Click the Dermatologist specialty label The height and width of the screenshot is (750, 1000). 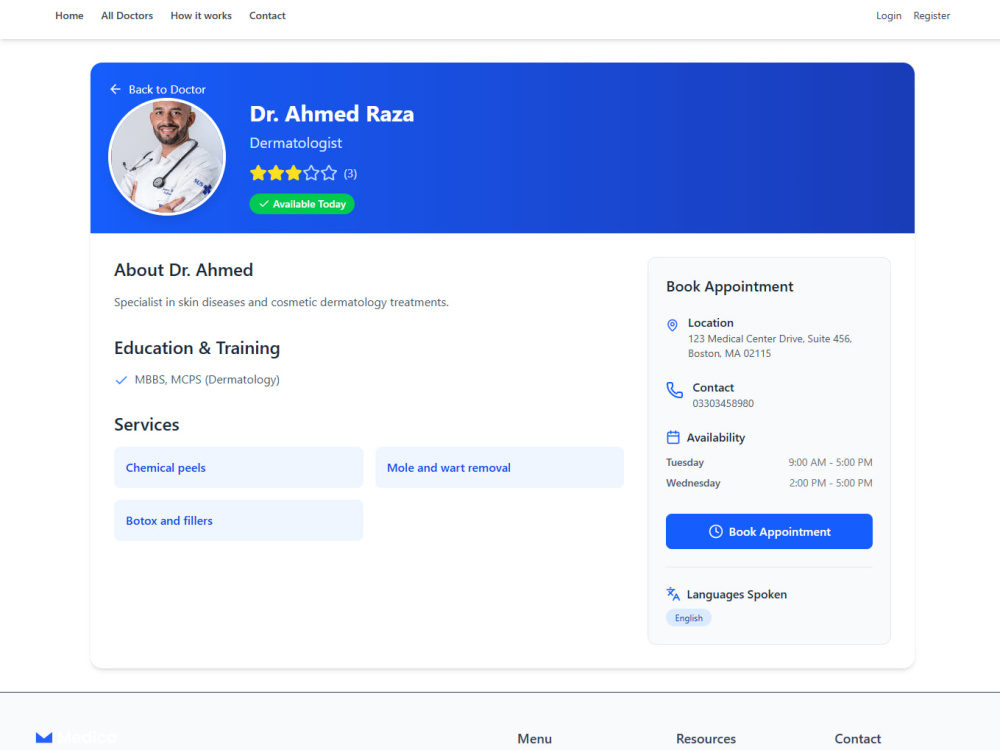click(295, 143)
